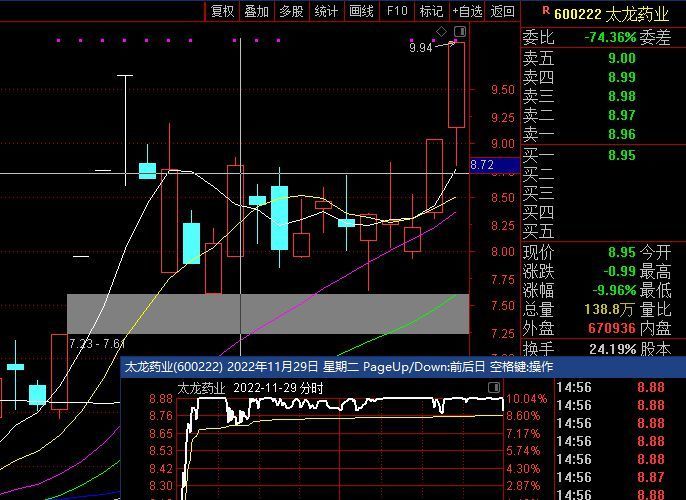Open the 复权 adjustment option

(x=222, y=11)
